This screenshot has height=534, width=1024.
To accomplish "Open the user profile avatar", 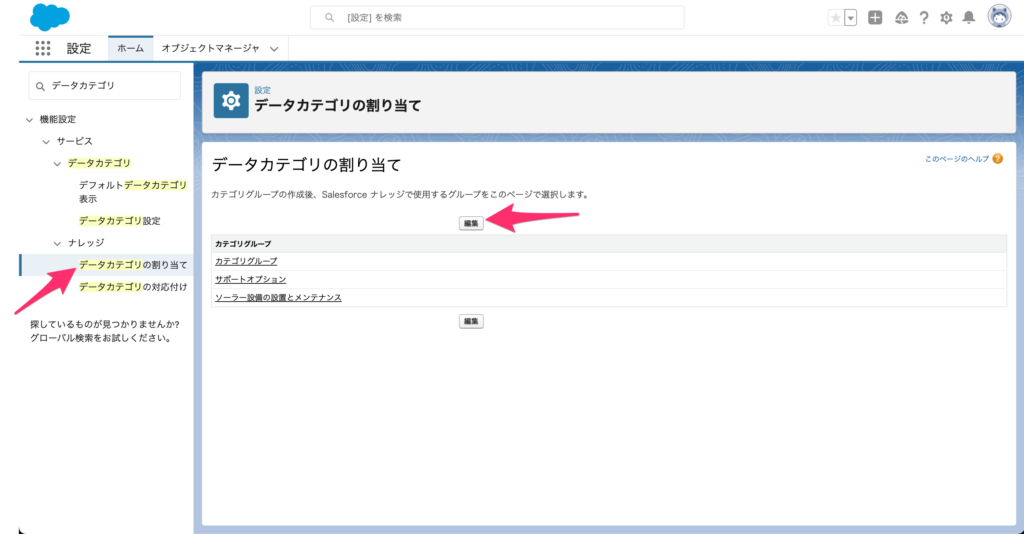I will click(x=999, y=16).
